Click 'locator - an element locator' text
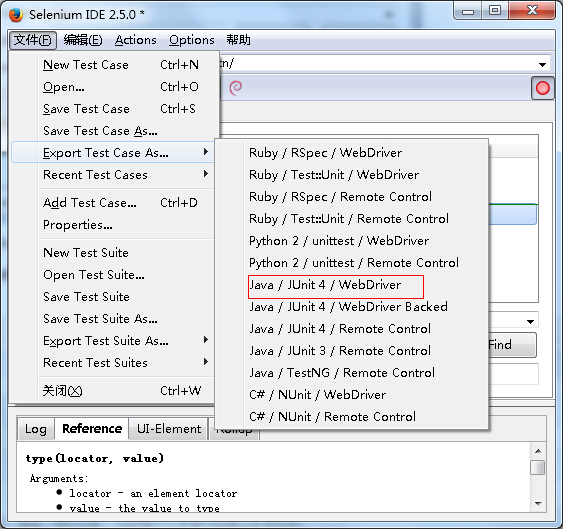The height and width of the screenshot is (529, 563). 153,493
